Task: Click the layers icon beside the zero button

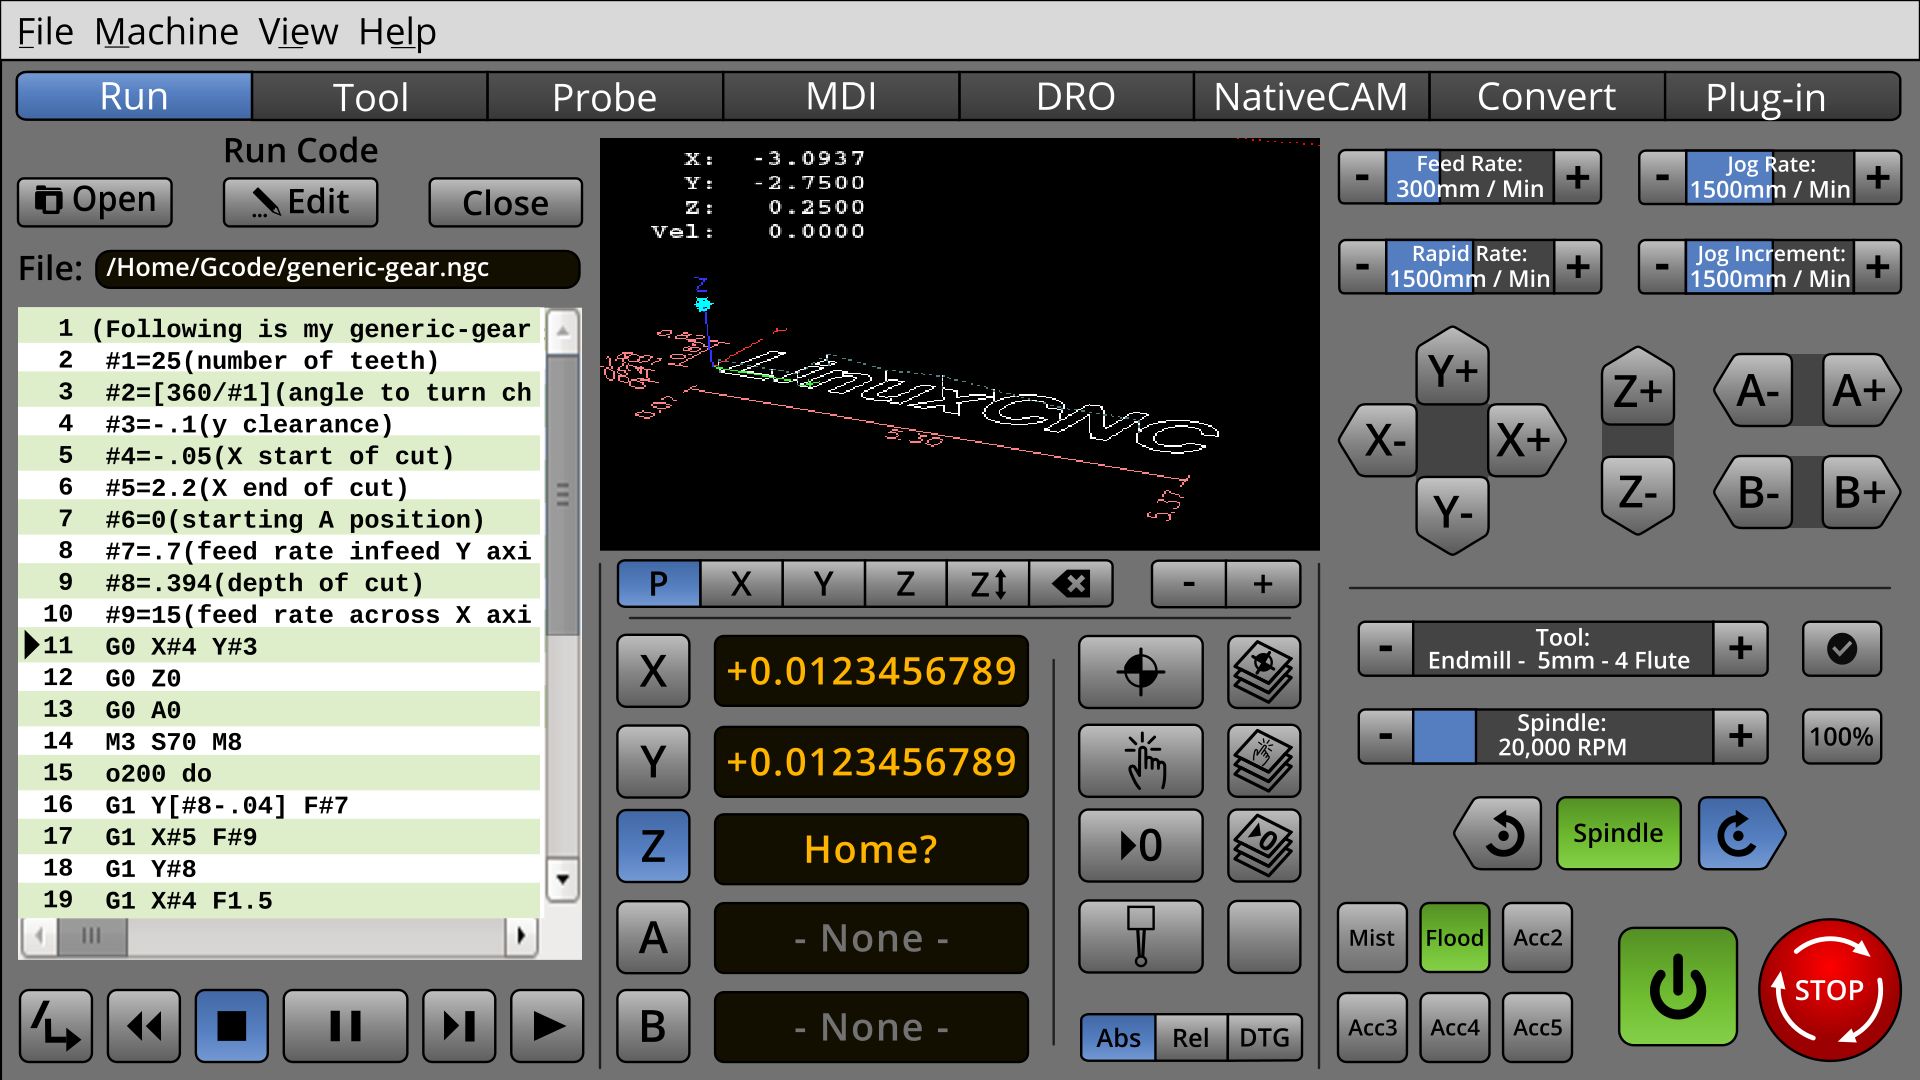Action: tap(1264, 846)
